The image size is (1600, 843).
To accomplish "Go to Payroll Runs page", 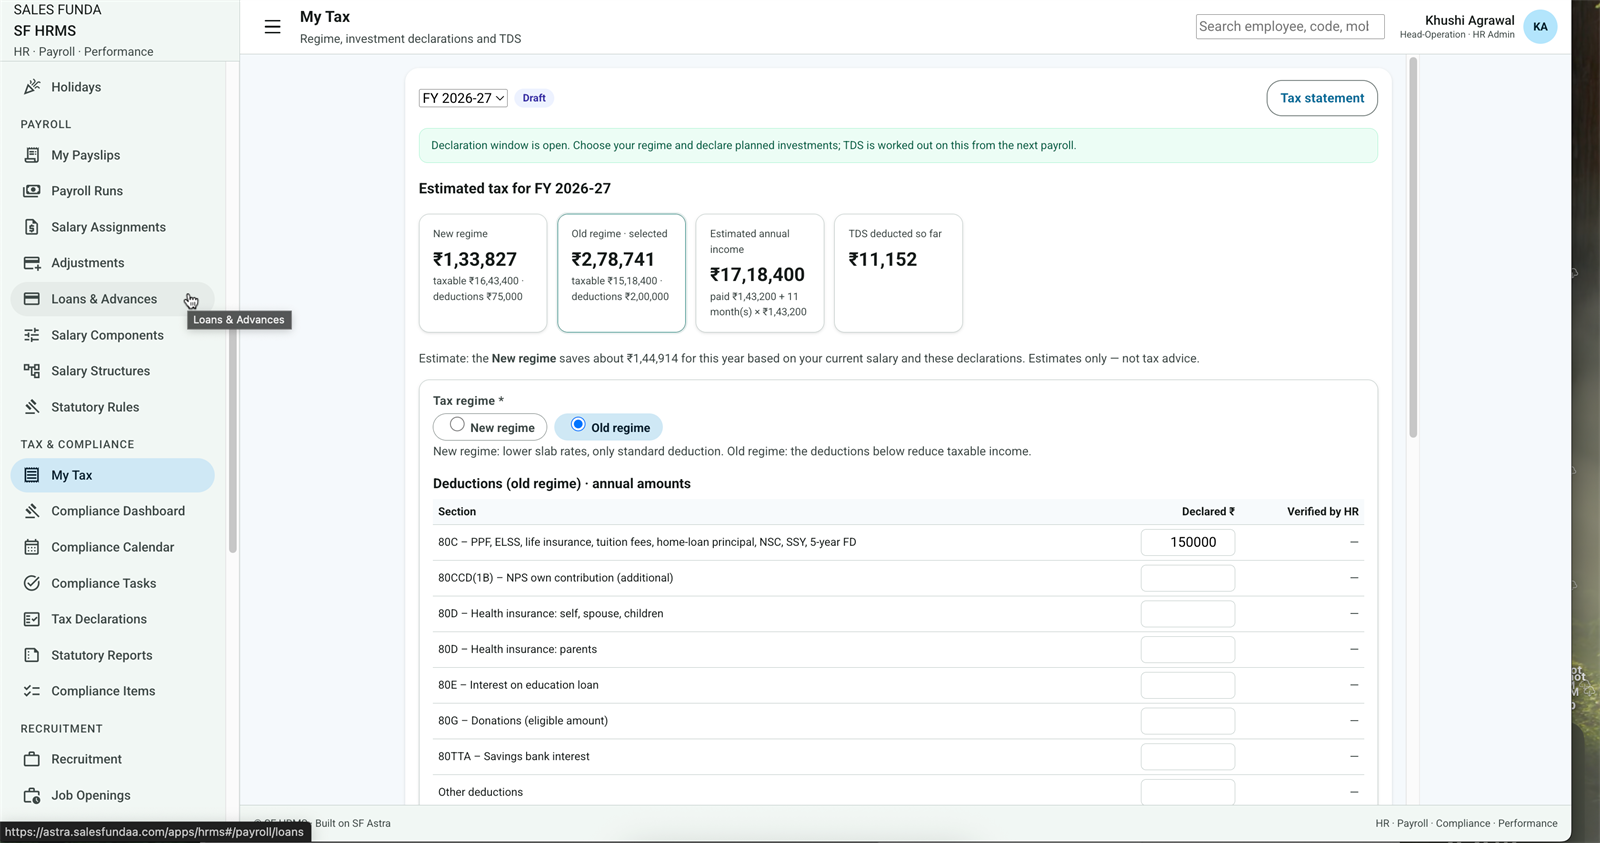I will pos(113,191).
